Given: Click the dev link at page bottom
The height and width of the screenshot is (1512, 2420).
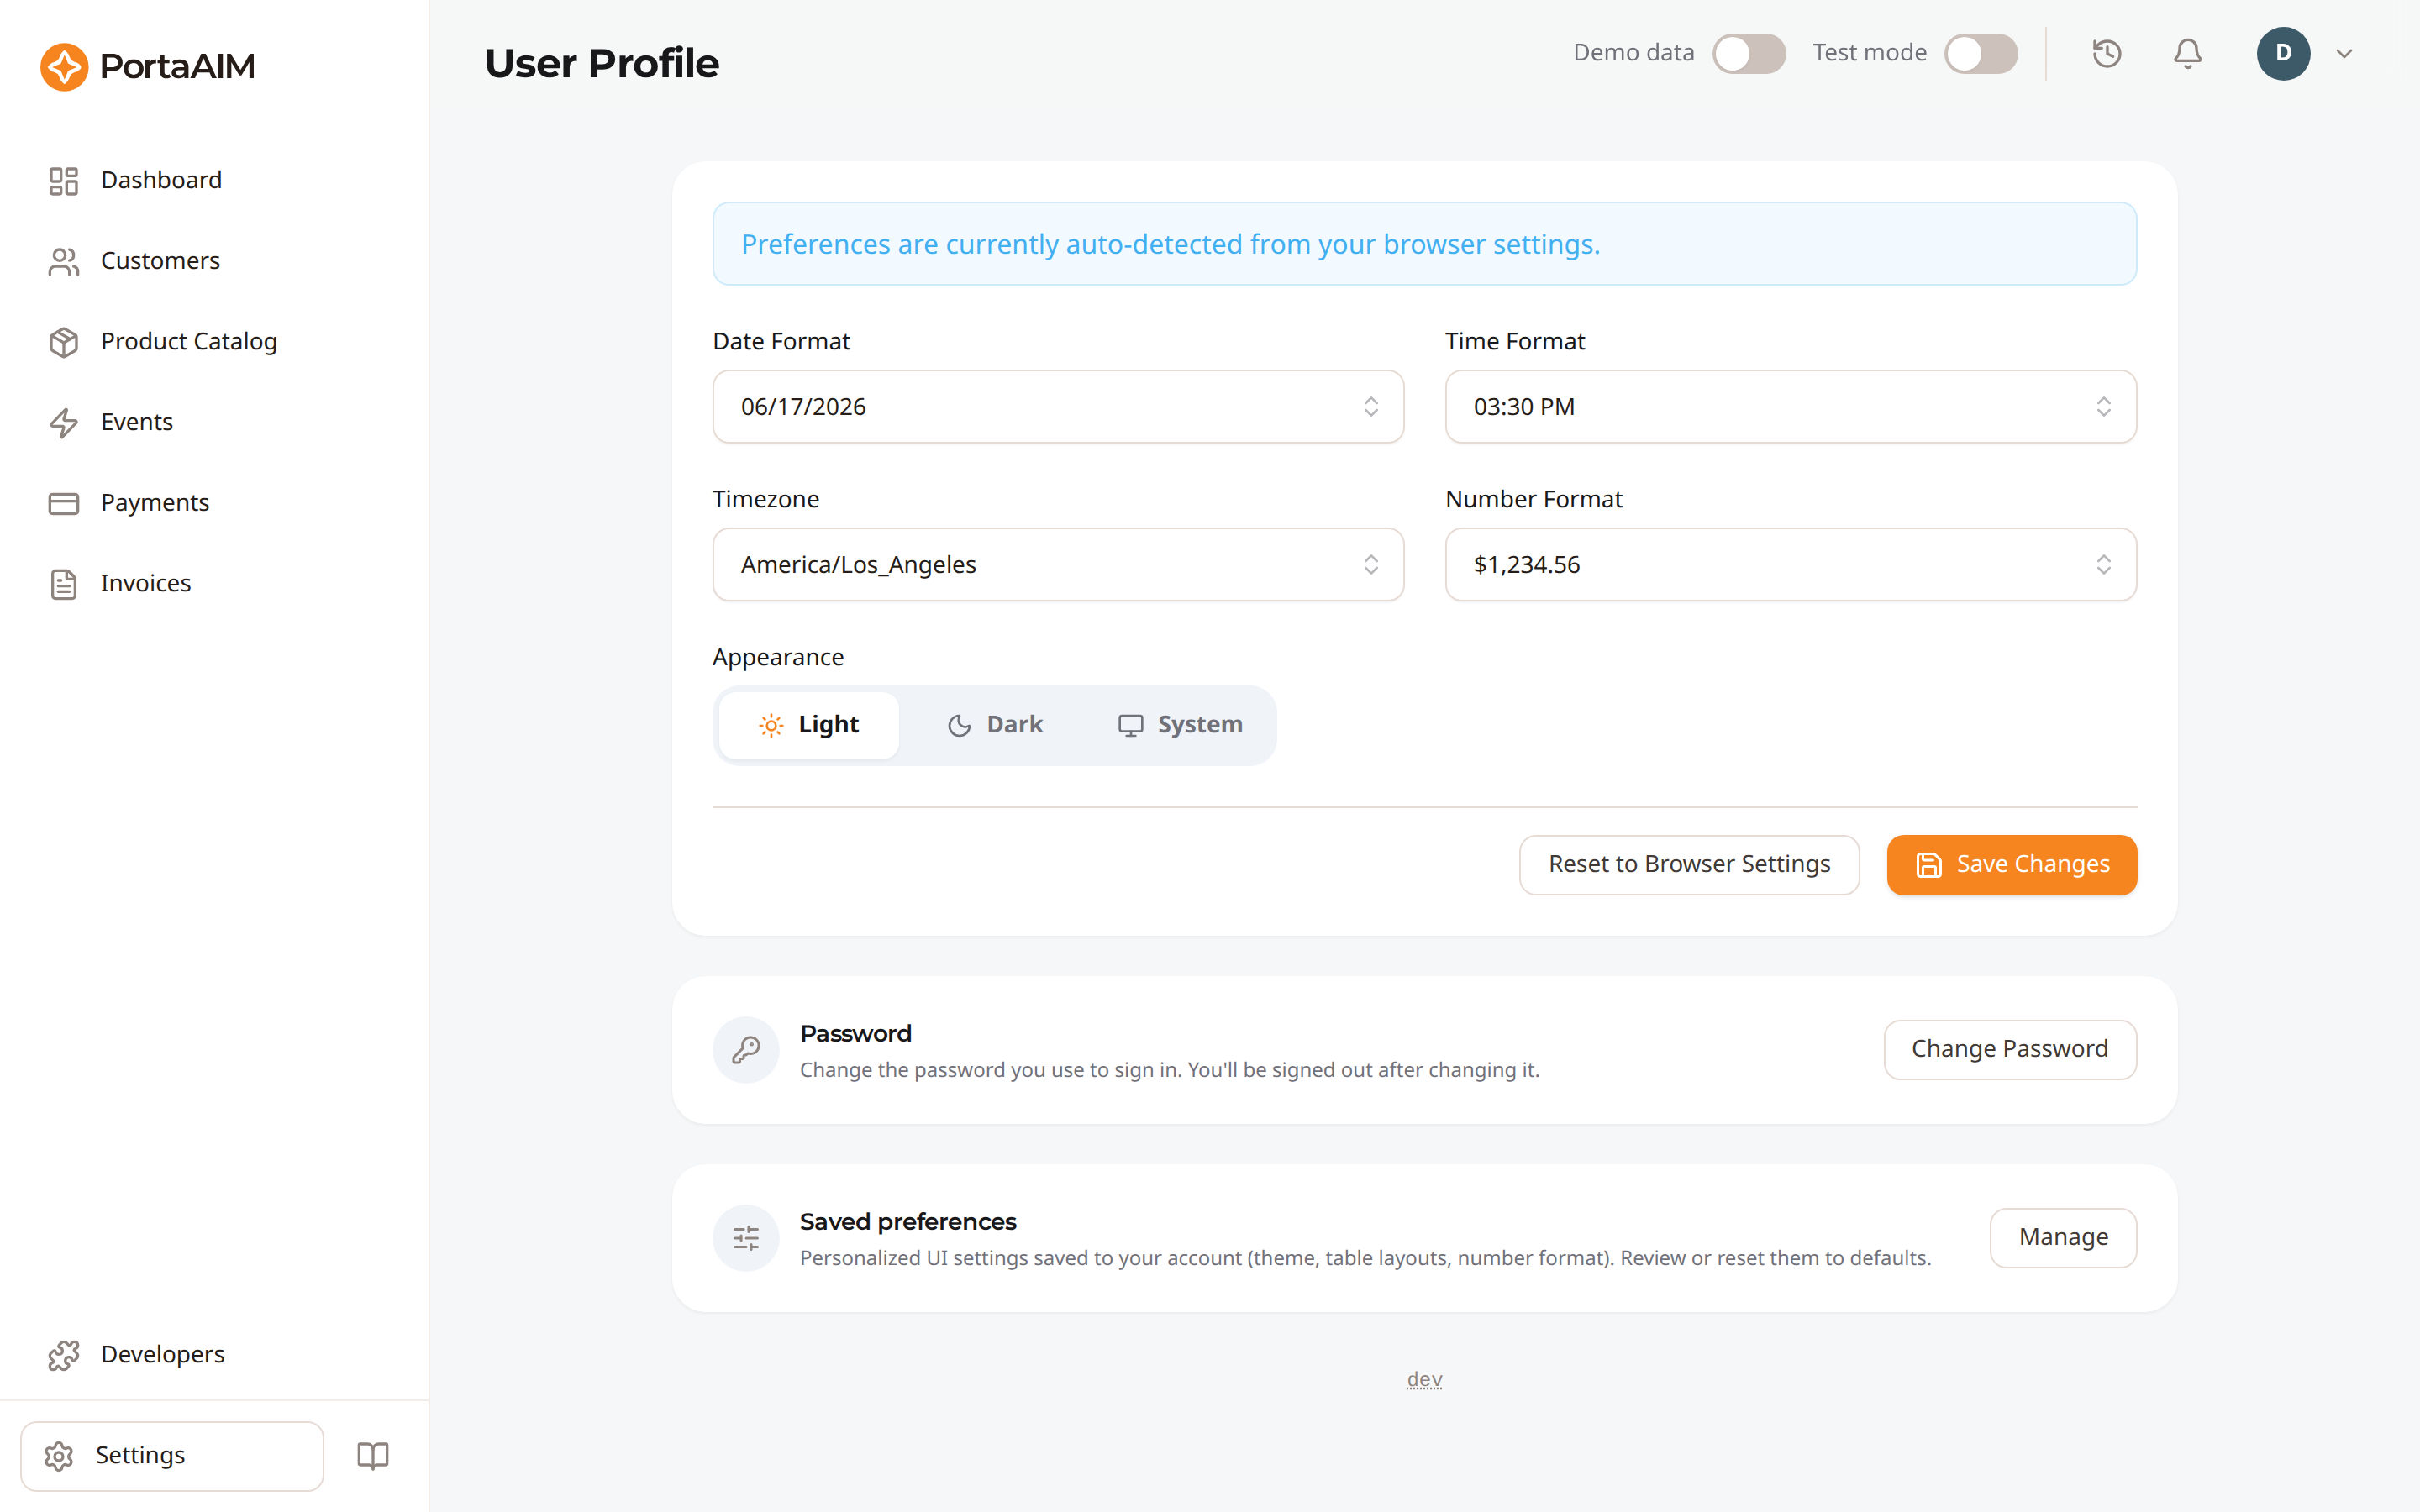Looking at the screenshot, I should [1424, 1379].
